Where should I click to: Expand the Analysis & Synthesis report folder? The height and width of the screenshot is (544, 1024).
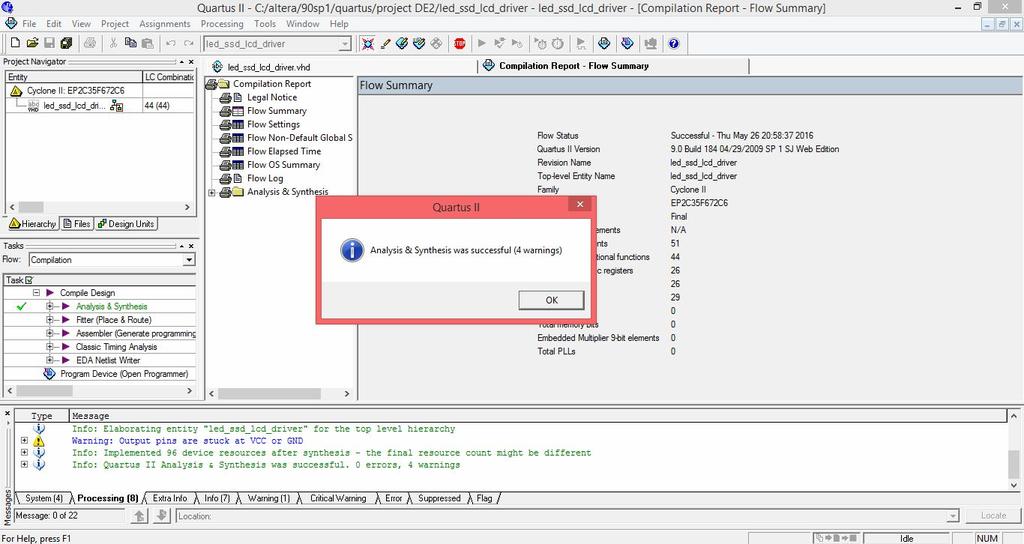point(212,192)
